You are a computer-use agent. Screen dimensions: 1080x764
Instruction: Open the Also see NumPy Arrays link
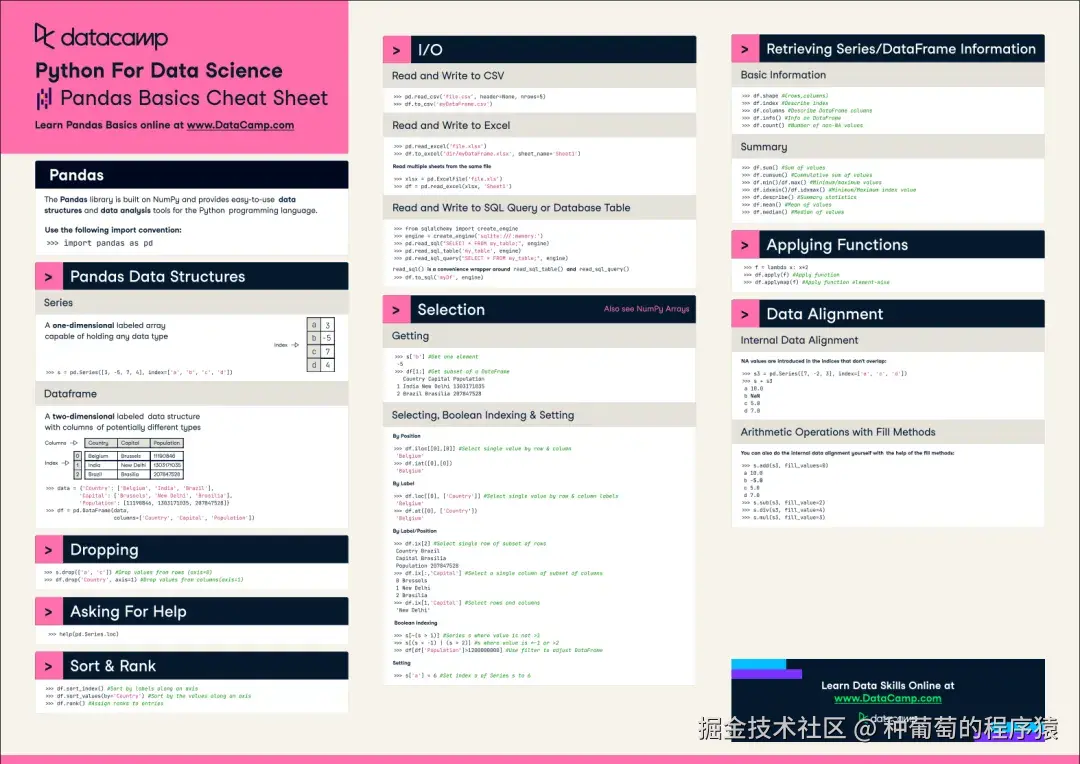[646, 309]
